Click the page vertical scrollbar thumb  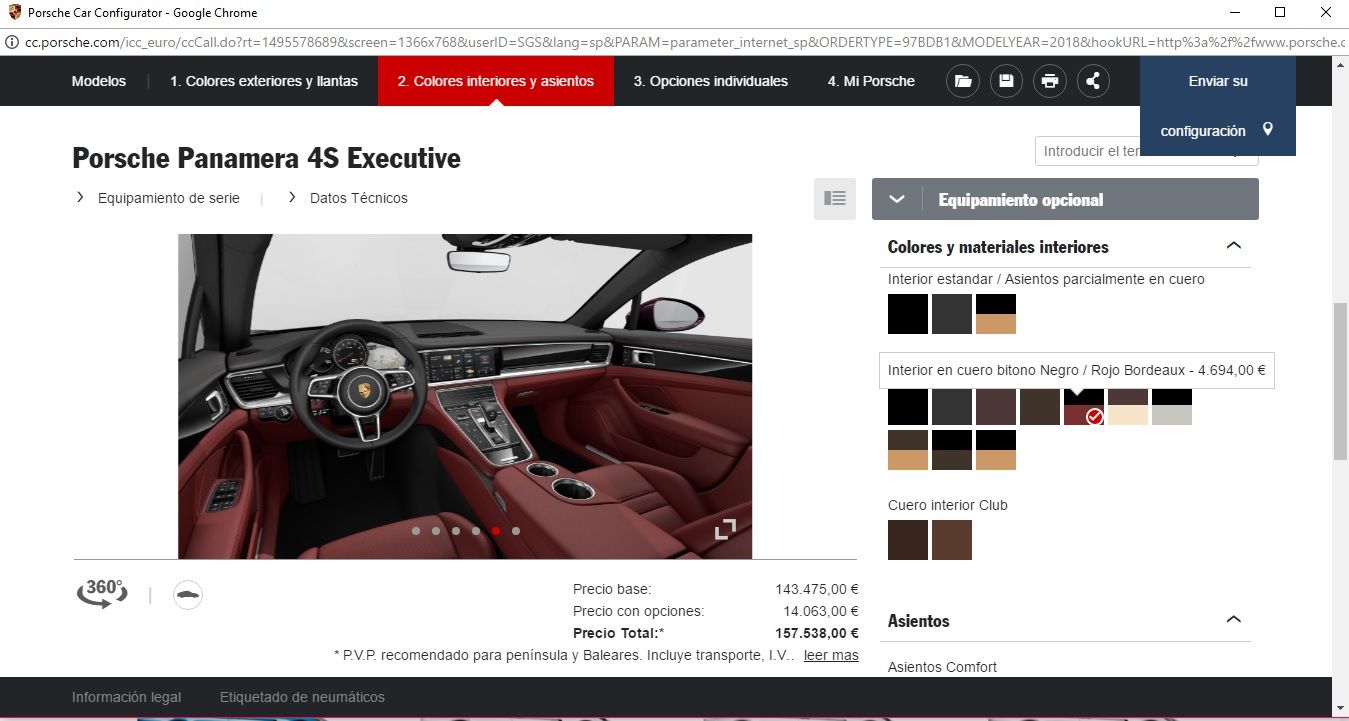tap(1340, 380)
